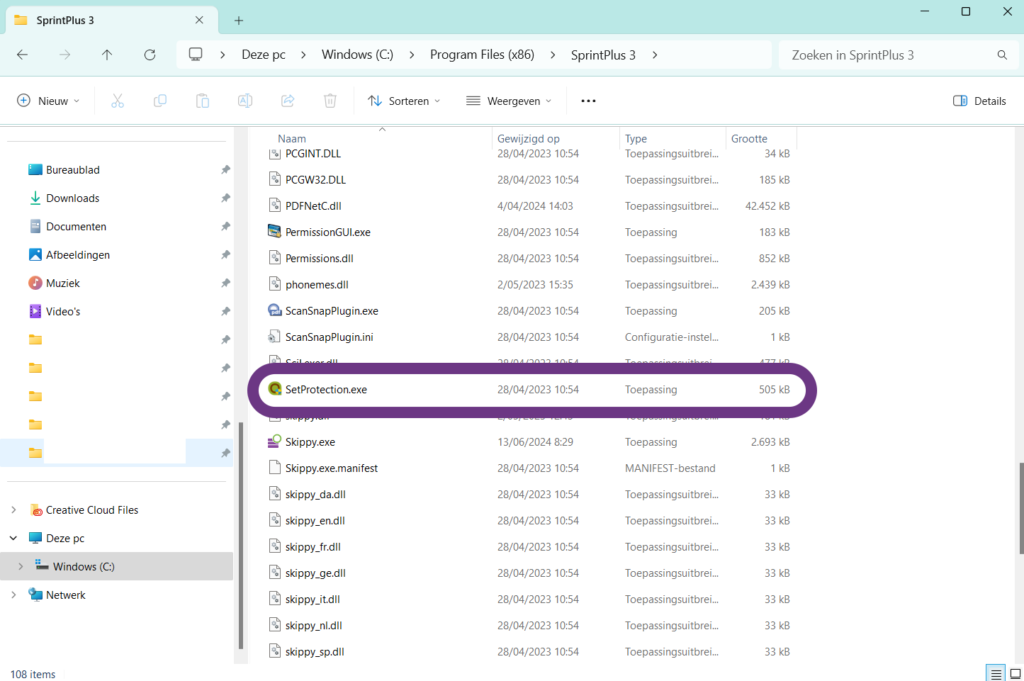Click the Cut scissors icon
Screen dimensions: 1024x681
pos(117,101)
